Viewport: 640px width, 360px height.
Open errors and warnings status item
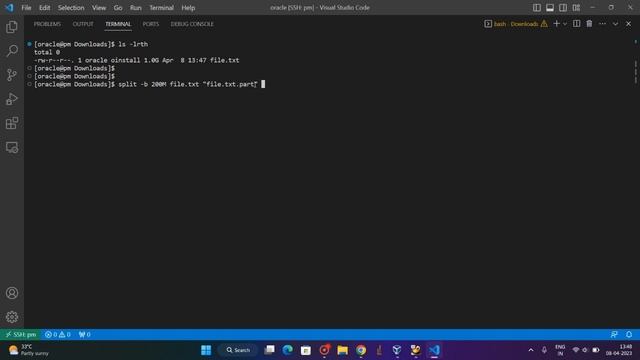click(x=58, y=334)
